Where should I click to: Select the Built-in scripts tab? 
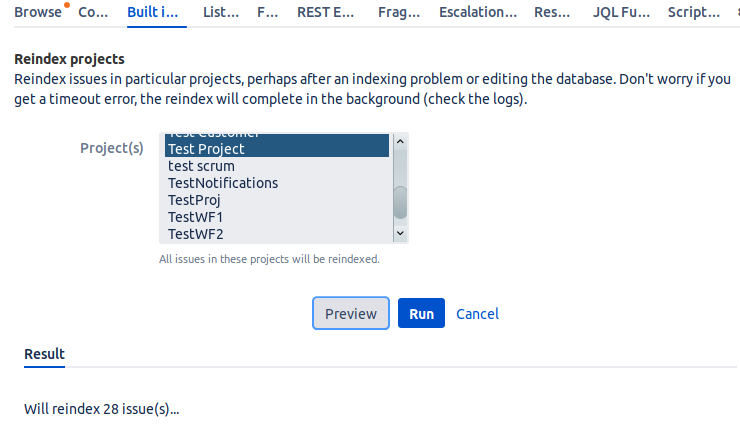pyautogui.click(x=154, y=13)
